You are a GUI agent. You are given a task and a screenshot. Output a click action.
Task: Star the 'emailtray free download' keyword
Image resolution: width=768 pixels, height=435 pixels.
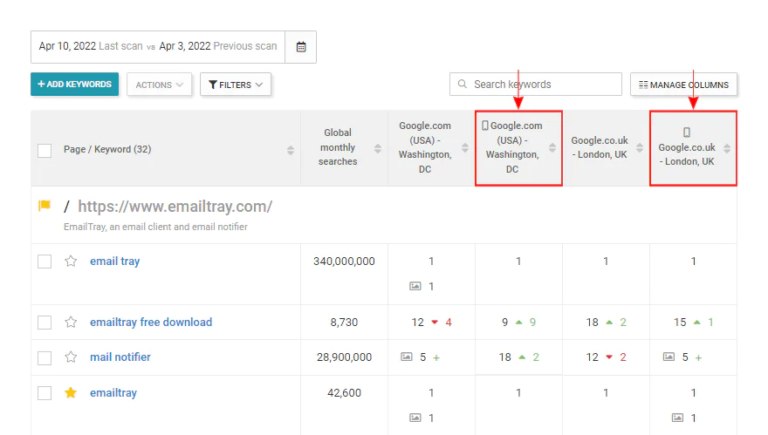[71, 322]
